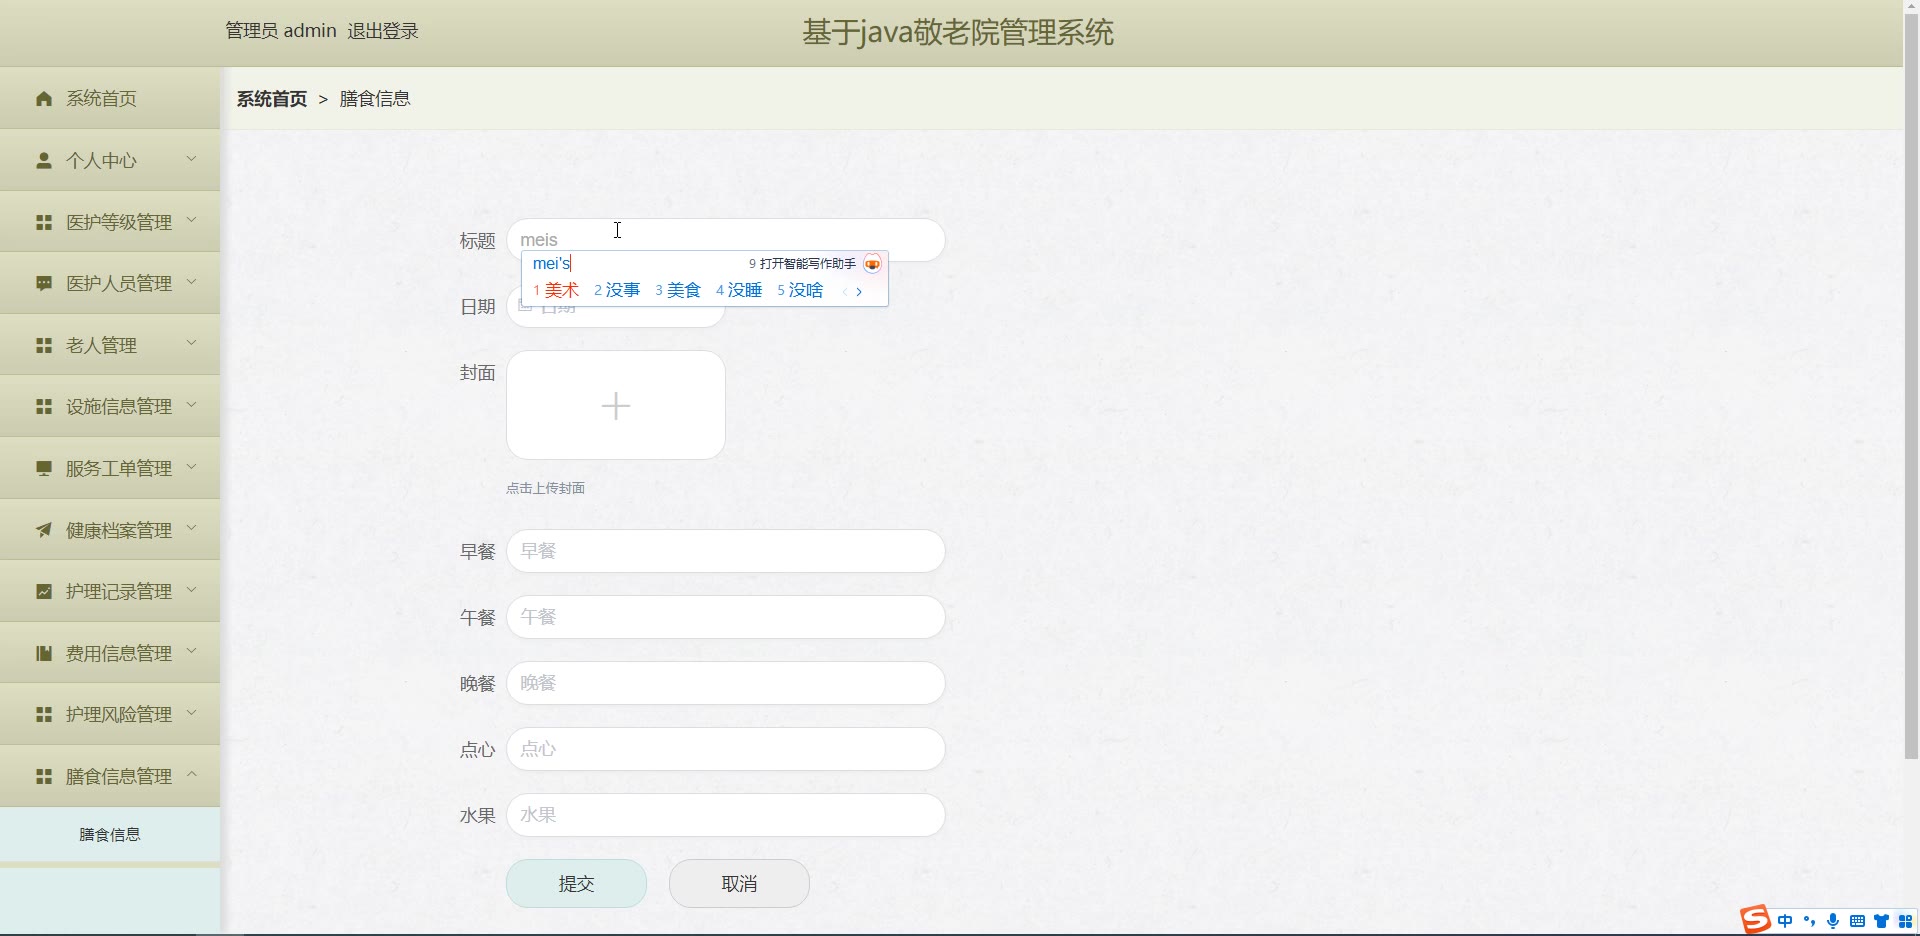This screenshot has height=936, width=1920.
Task: Open 护理风险管理 menu item
Action: 110,714
